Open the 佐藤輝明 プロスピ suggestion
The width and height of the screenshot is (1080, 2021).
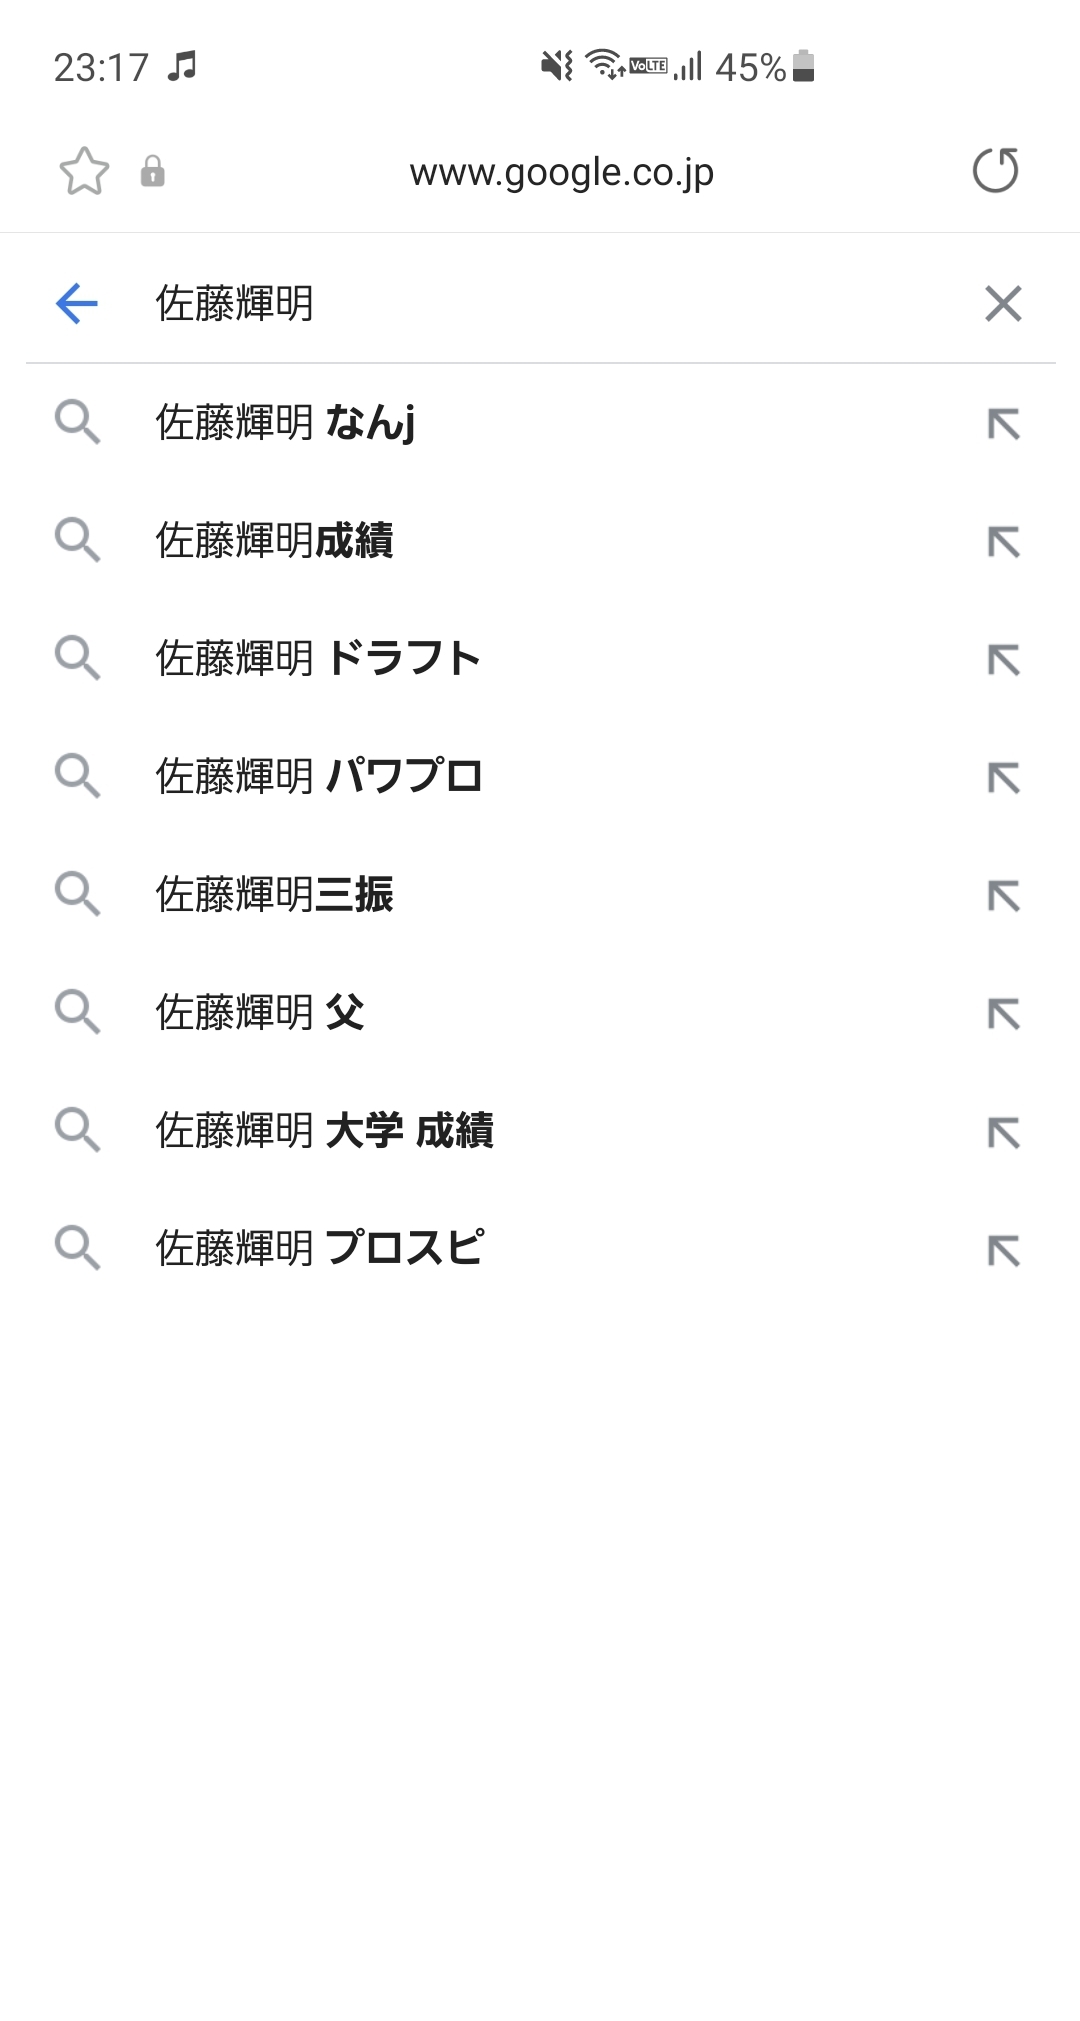coord(320,1248)
